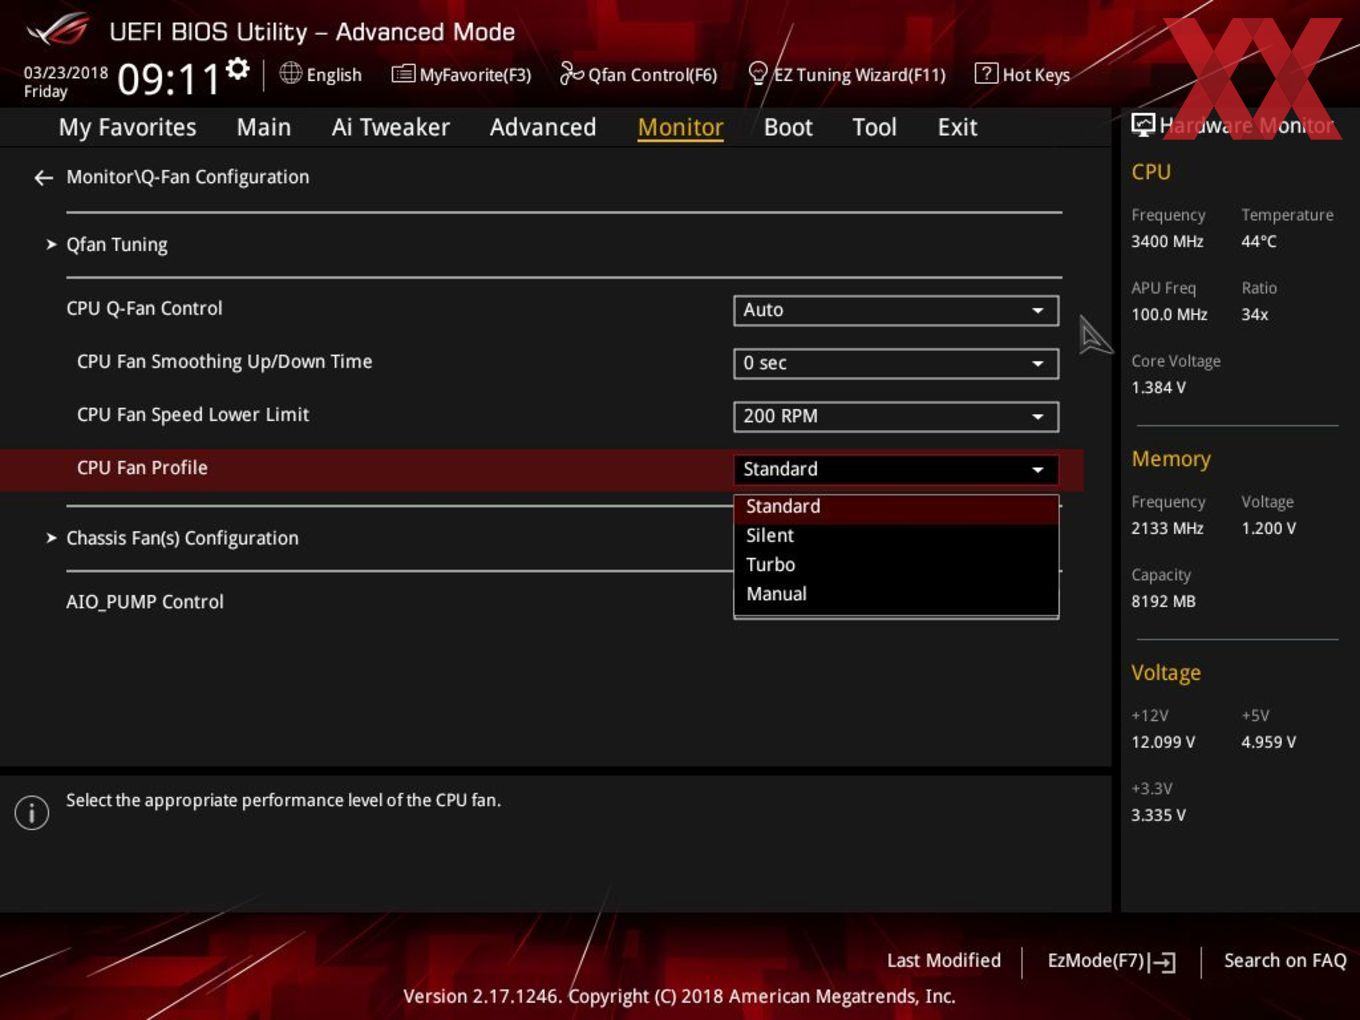Open CPU Fan Speed Lower Limit dropdown
This screenshot has height=1020, width=1360.
coord(896,416)
